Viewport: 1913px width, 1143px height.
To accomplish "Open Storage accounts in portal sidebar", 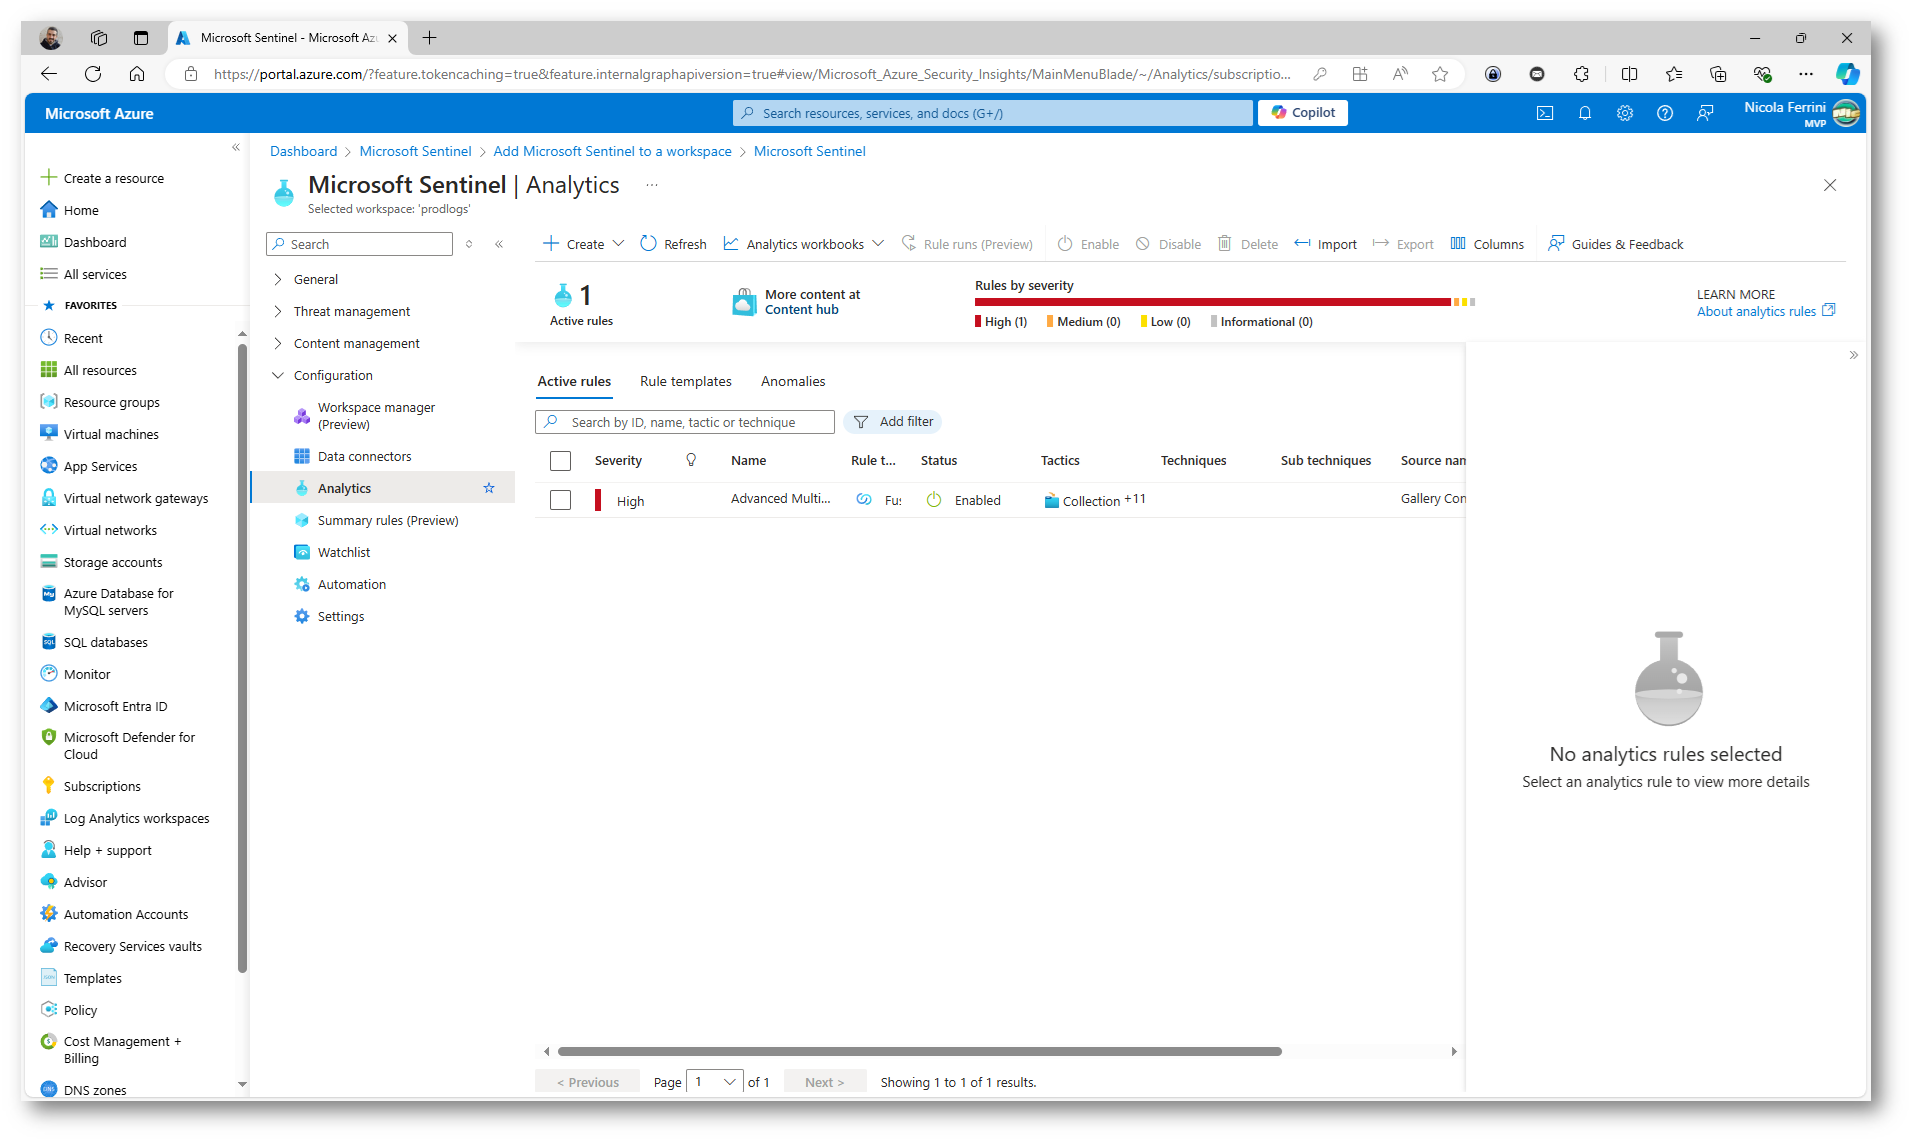I will click(113, 562).
